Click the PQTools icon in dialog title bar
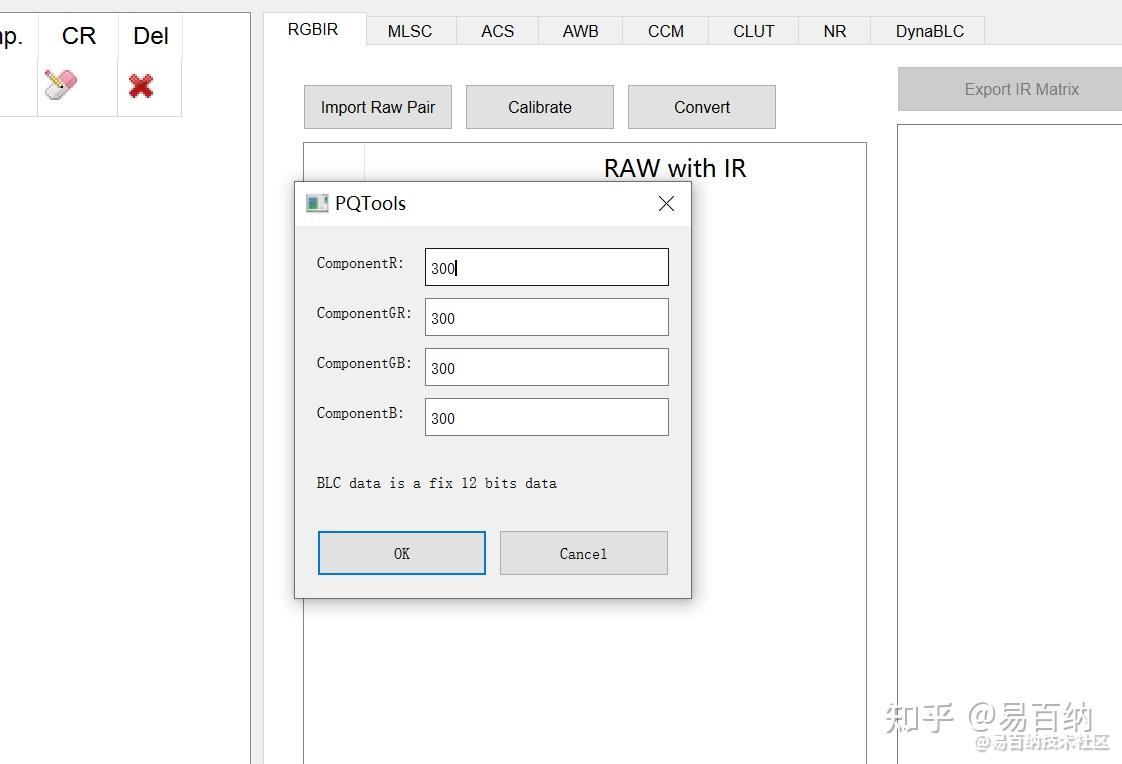1122x764 pixels. pos(316,202)
